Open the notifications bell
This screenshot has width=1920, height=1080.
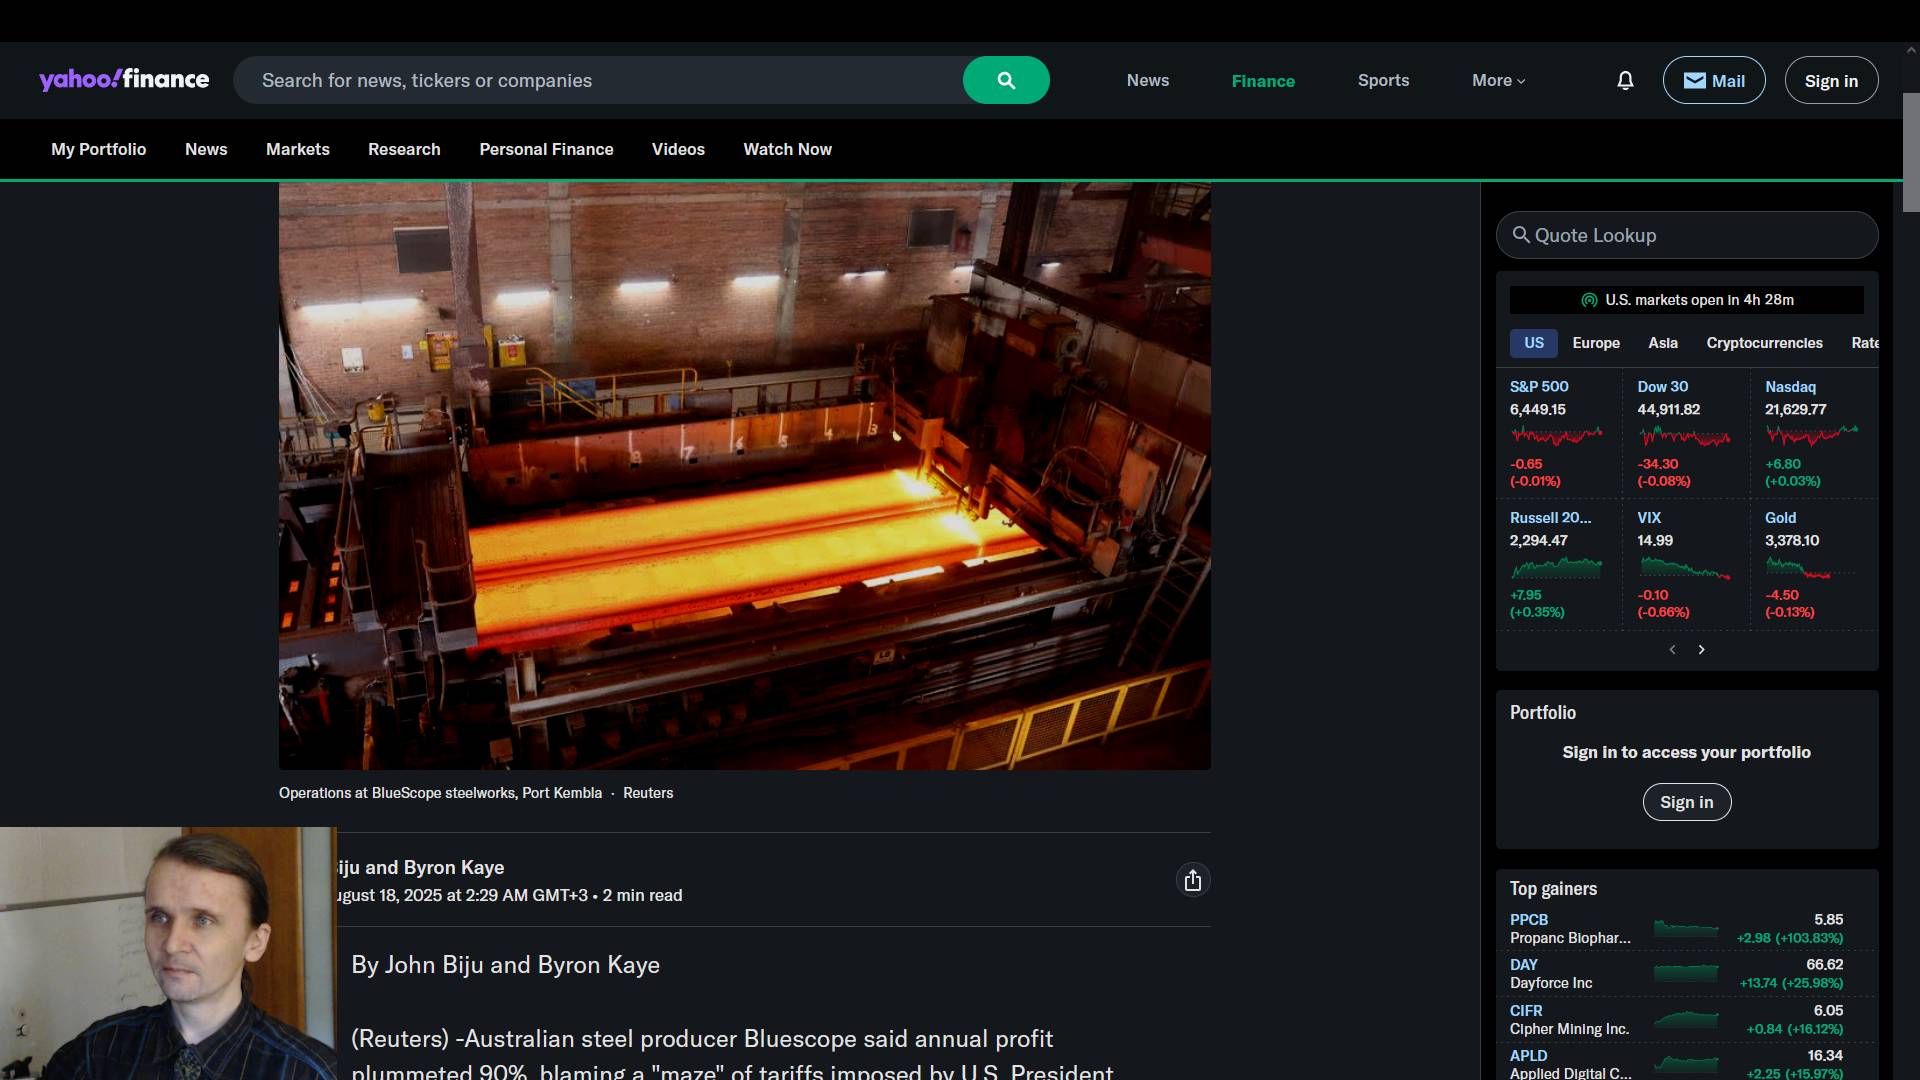pos(1625,80)
